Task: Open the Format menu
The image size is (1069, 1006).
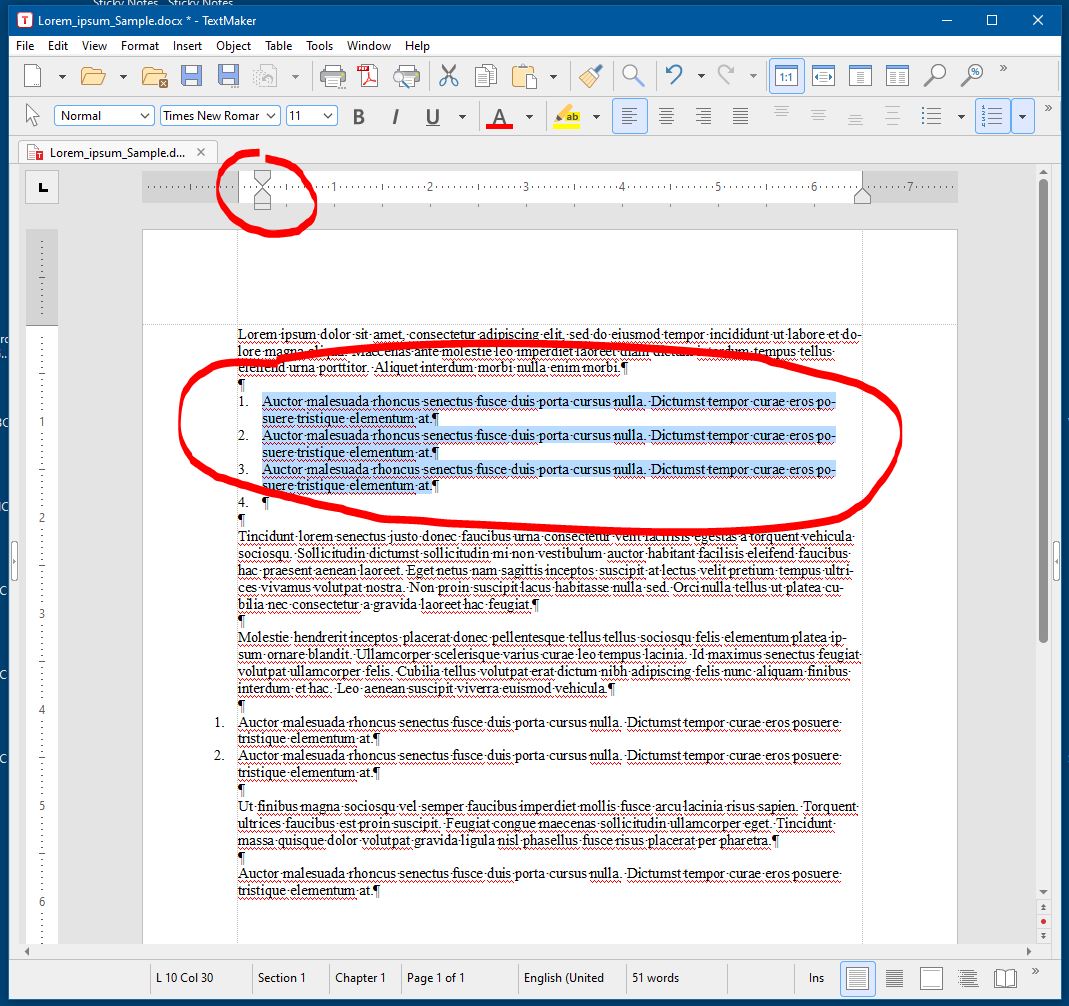Action: [x=140, y=45]
